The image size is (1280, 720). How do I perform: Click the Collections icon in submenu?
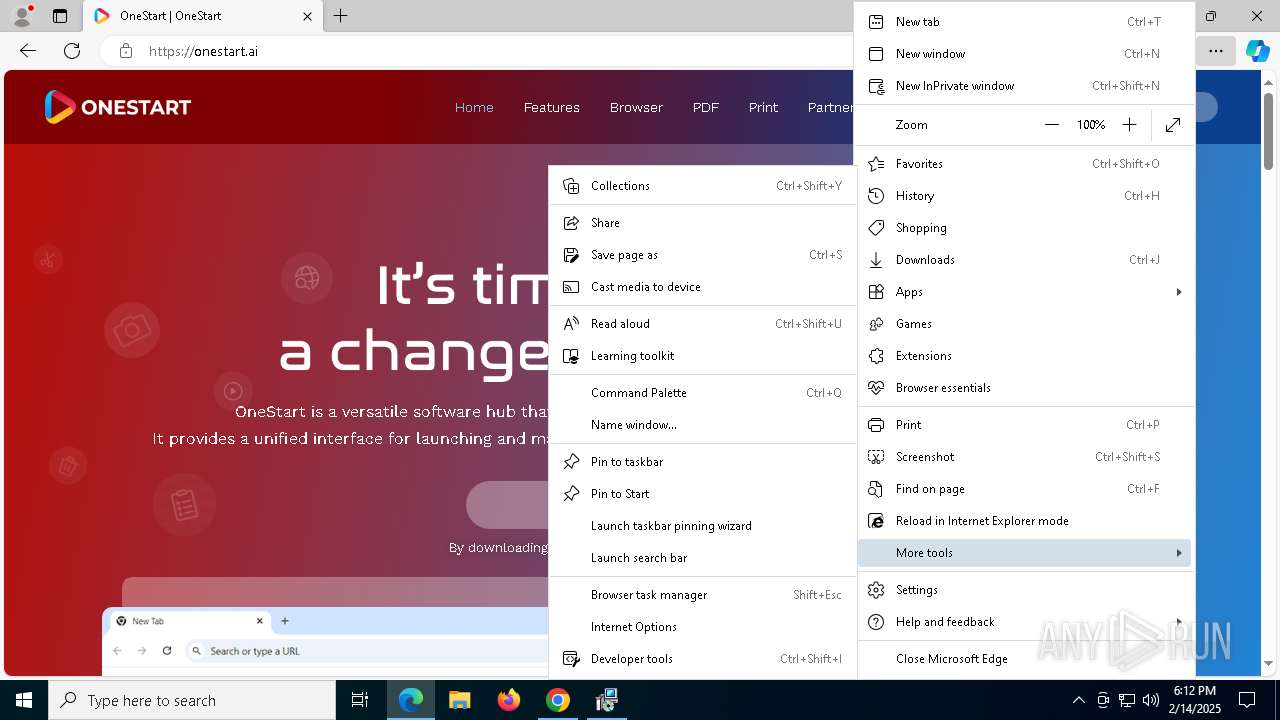571,186
